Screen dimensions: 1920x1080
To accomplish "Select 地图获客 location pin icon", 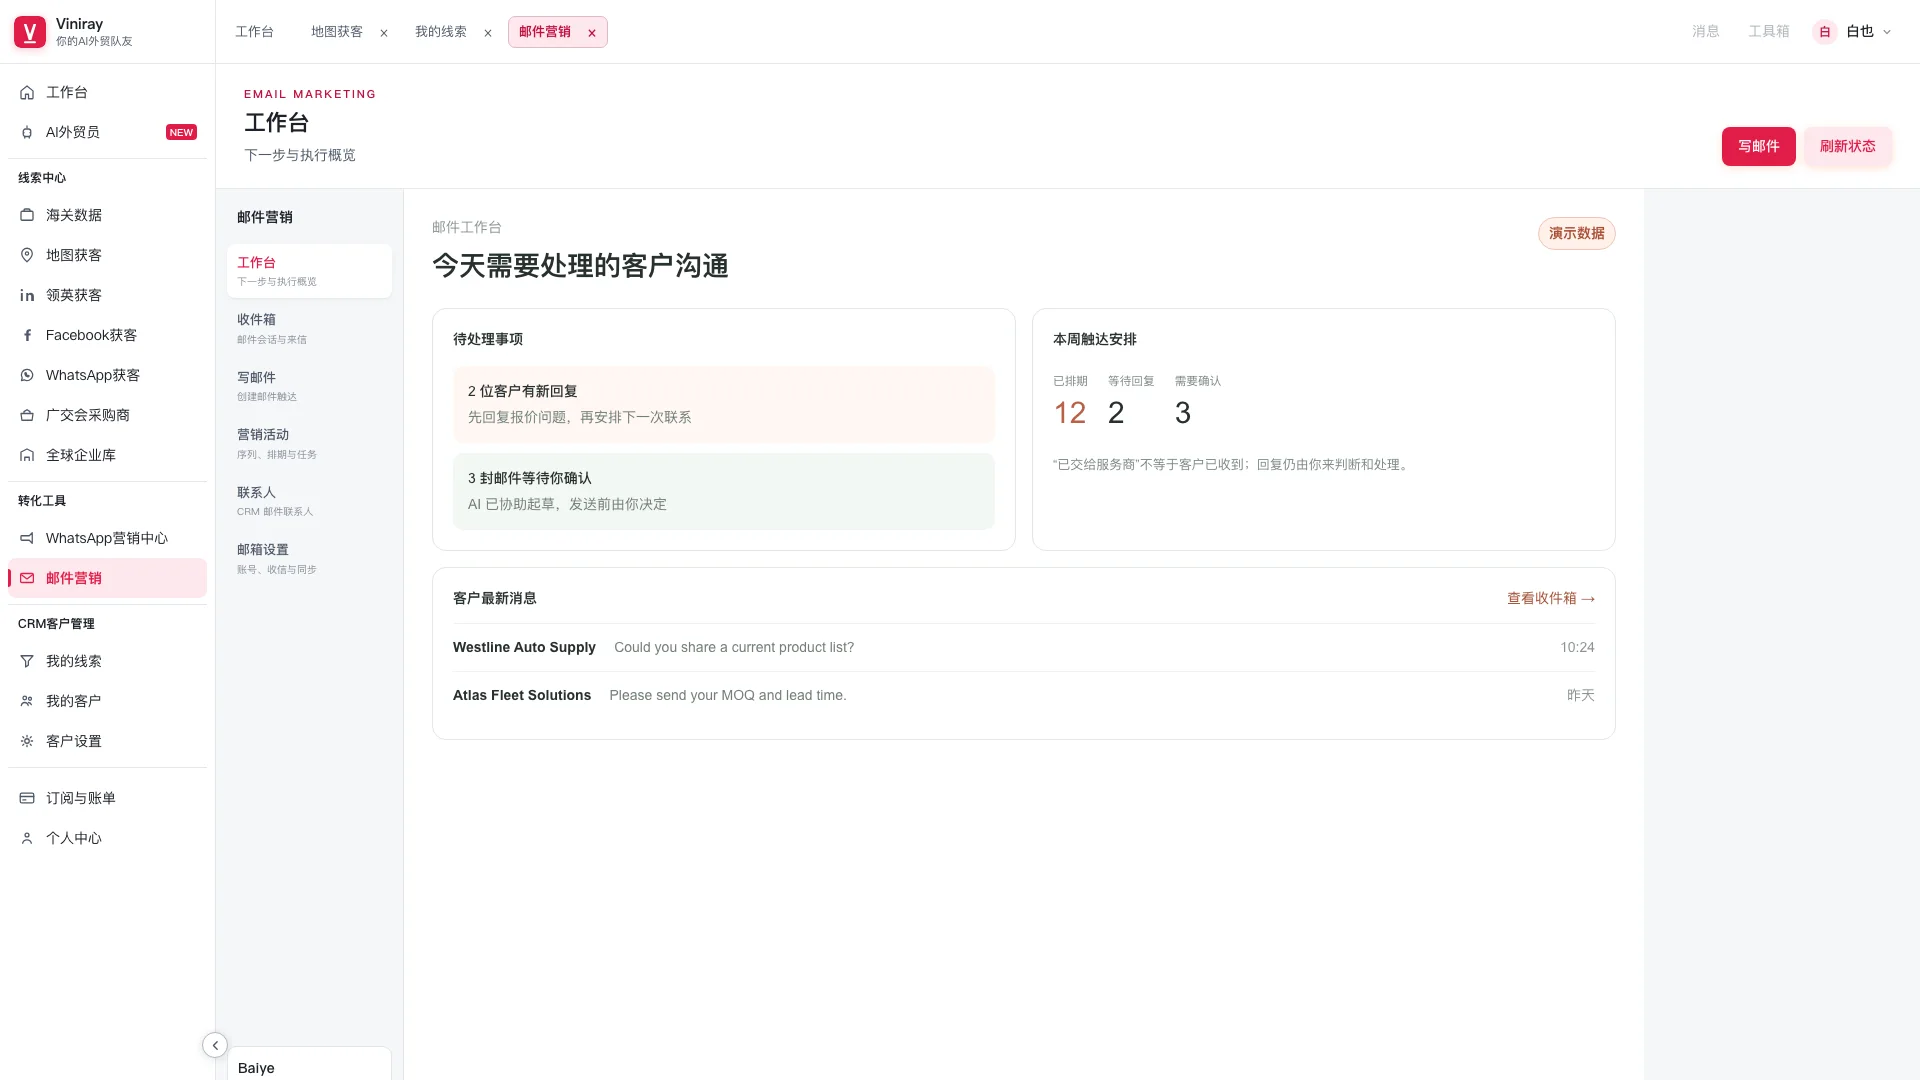I will click(27, 255).
